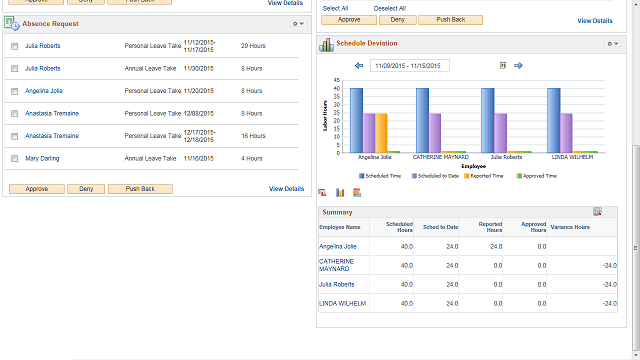
Task: Go to next week in Schedule Deviation
Action: coord(518,65)
